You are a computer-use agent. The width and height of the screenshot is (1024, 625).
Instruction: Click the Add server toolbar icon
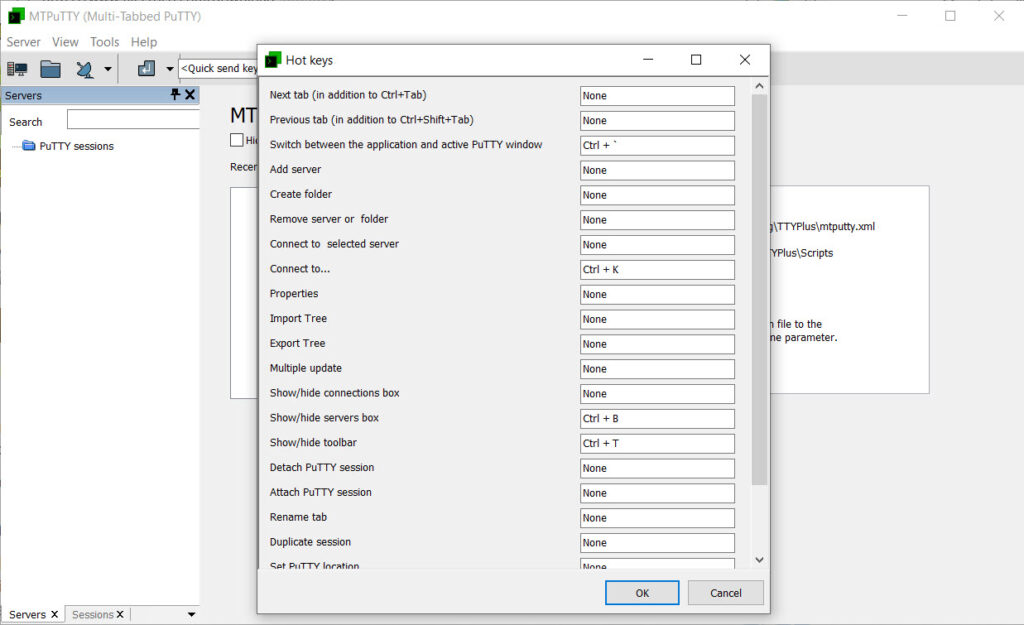tap(17, 69)
